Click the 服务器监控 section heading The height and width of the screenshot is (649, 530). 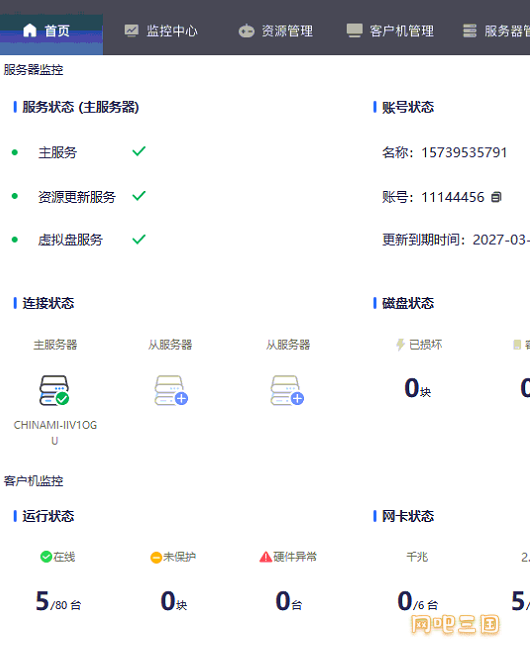34,70
